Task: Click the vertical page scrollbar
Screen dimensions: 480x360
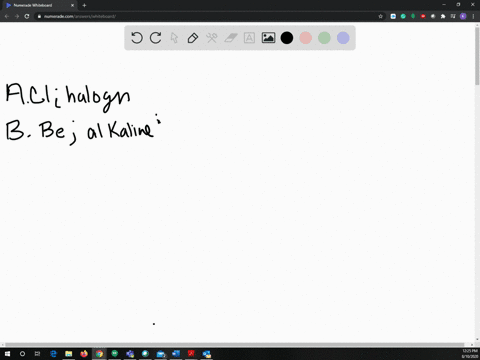Action: [477, 57]
